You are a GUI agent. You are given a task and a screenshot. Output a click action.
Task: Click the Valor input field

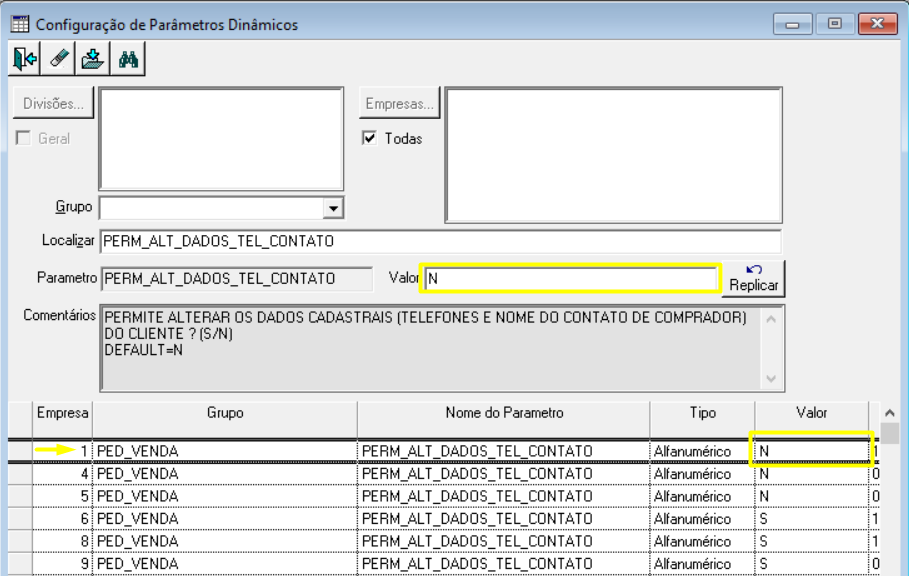[570, 279]
